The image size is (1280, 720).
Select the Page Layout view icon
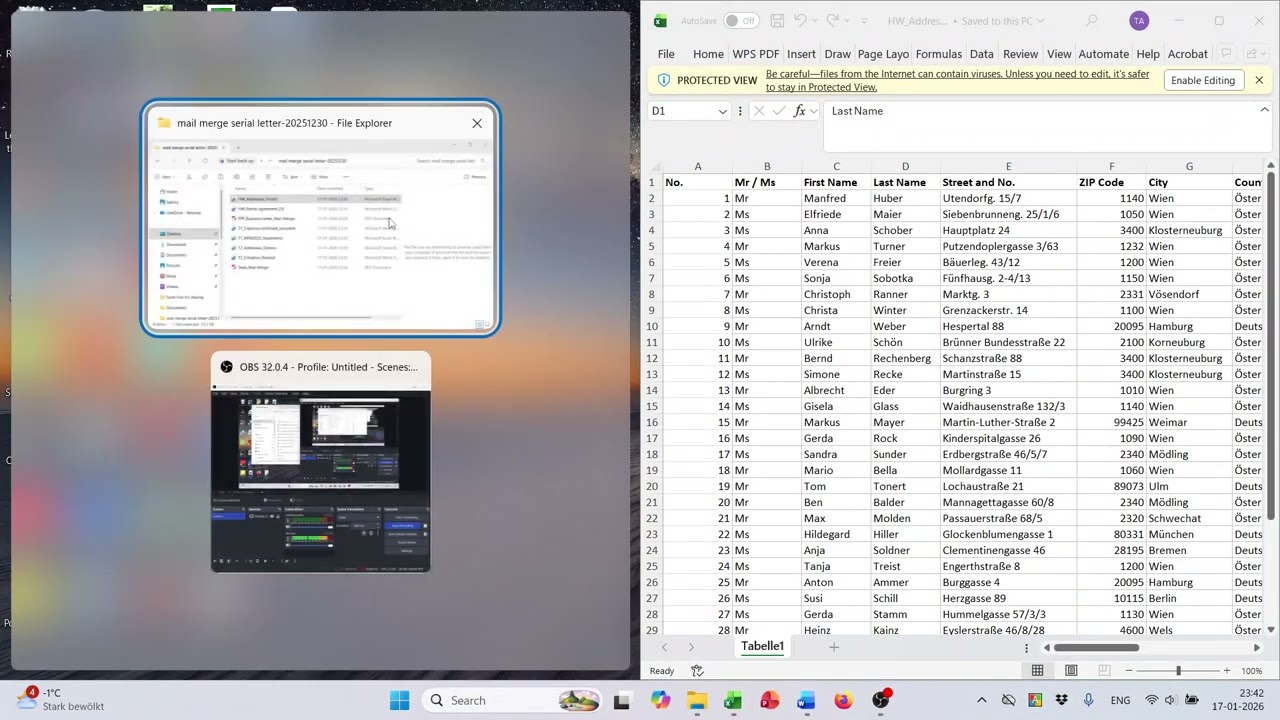1071,671
